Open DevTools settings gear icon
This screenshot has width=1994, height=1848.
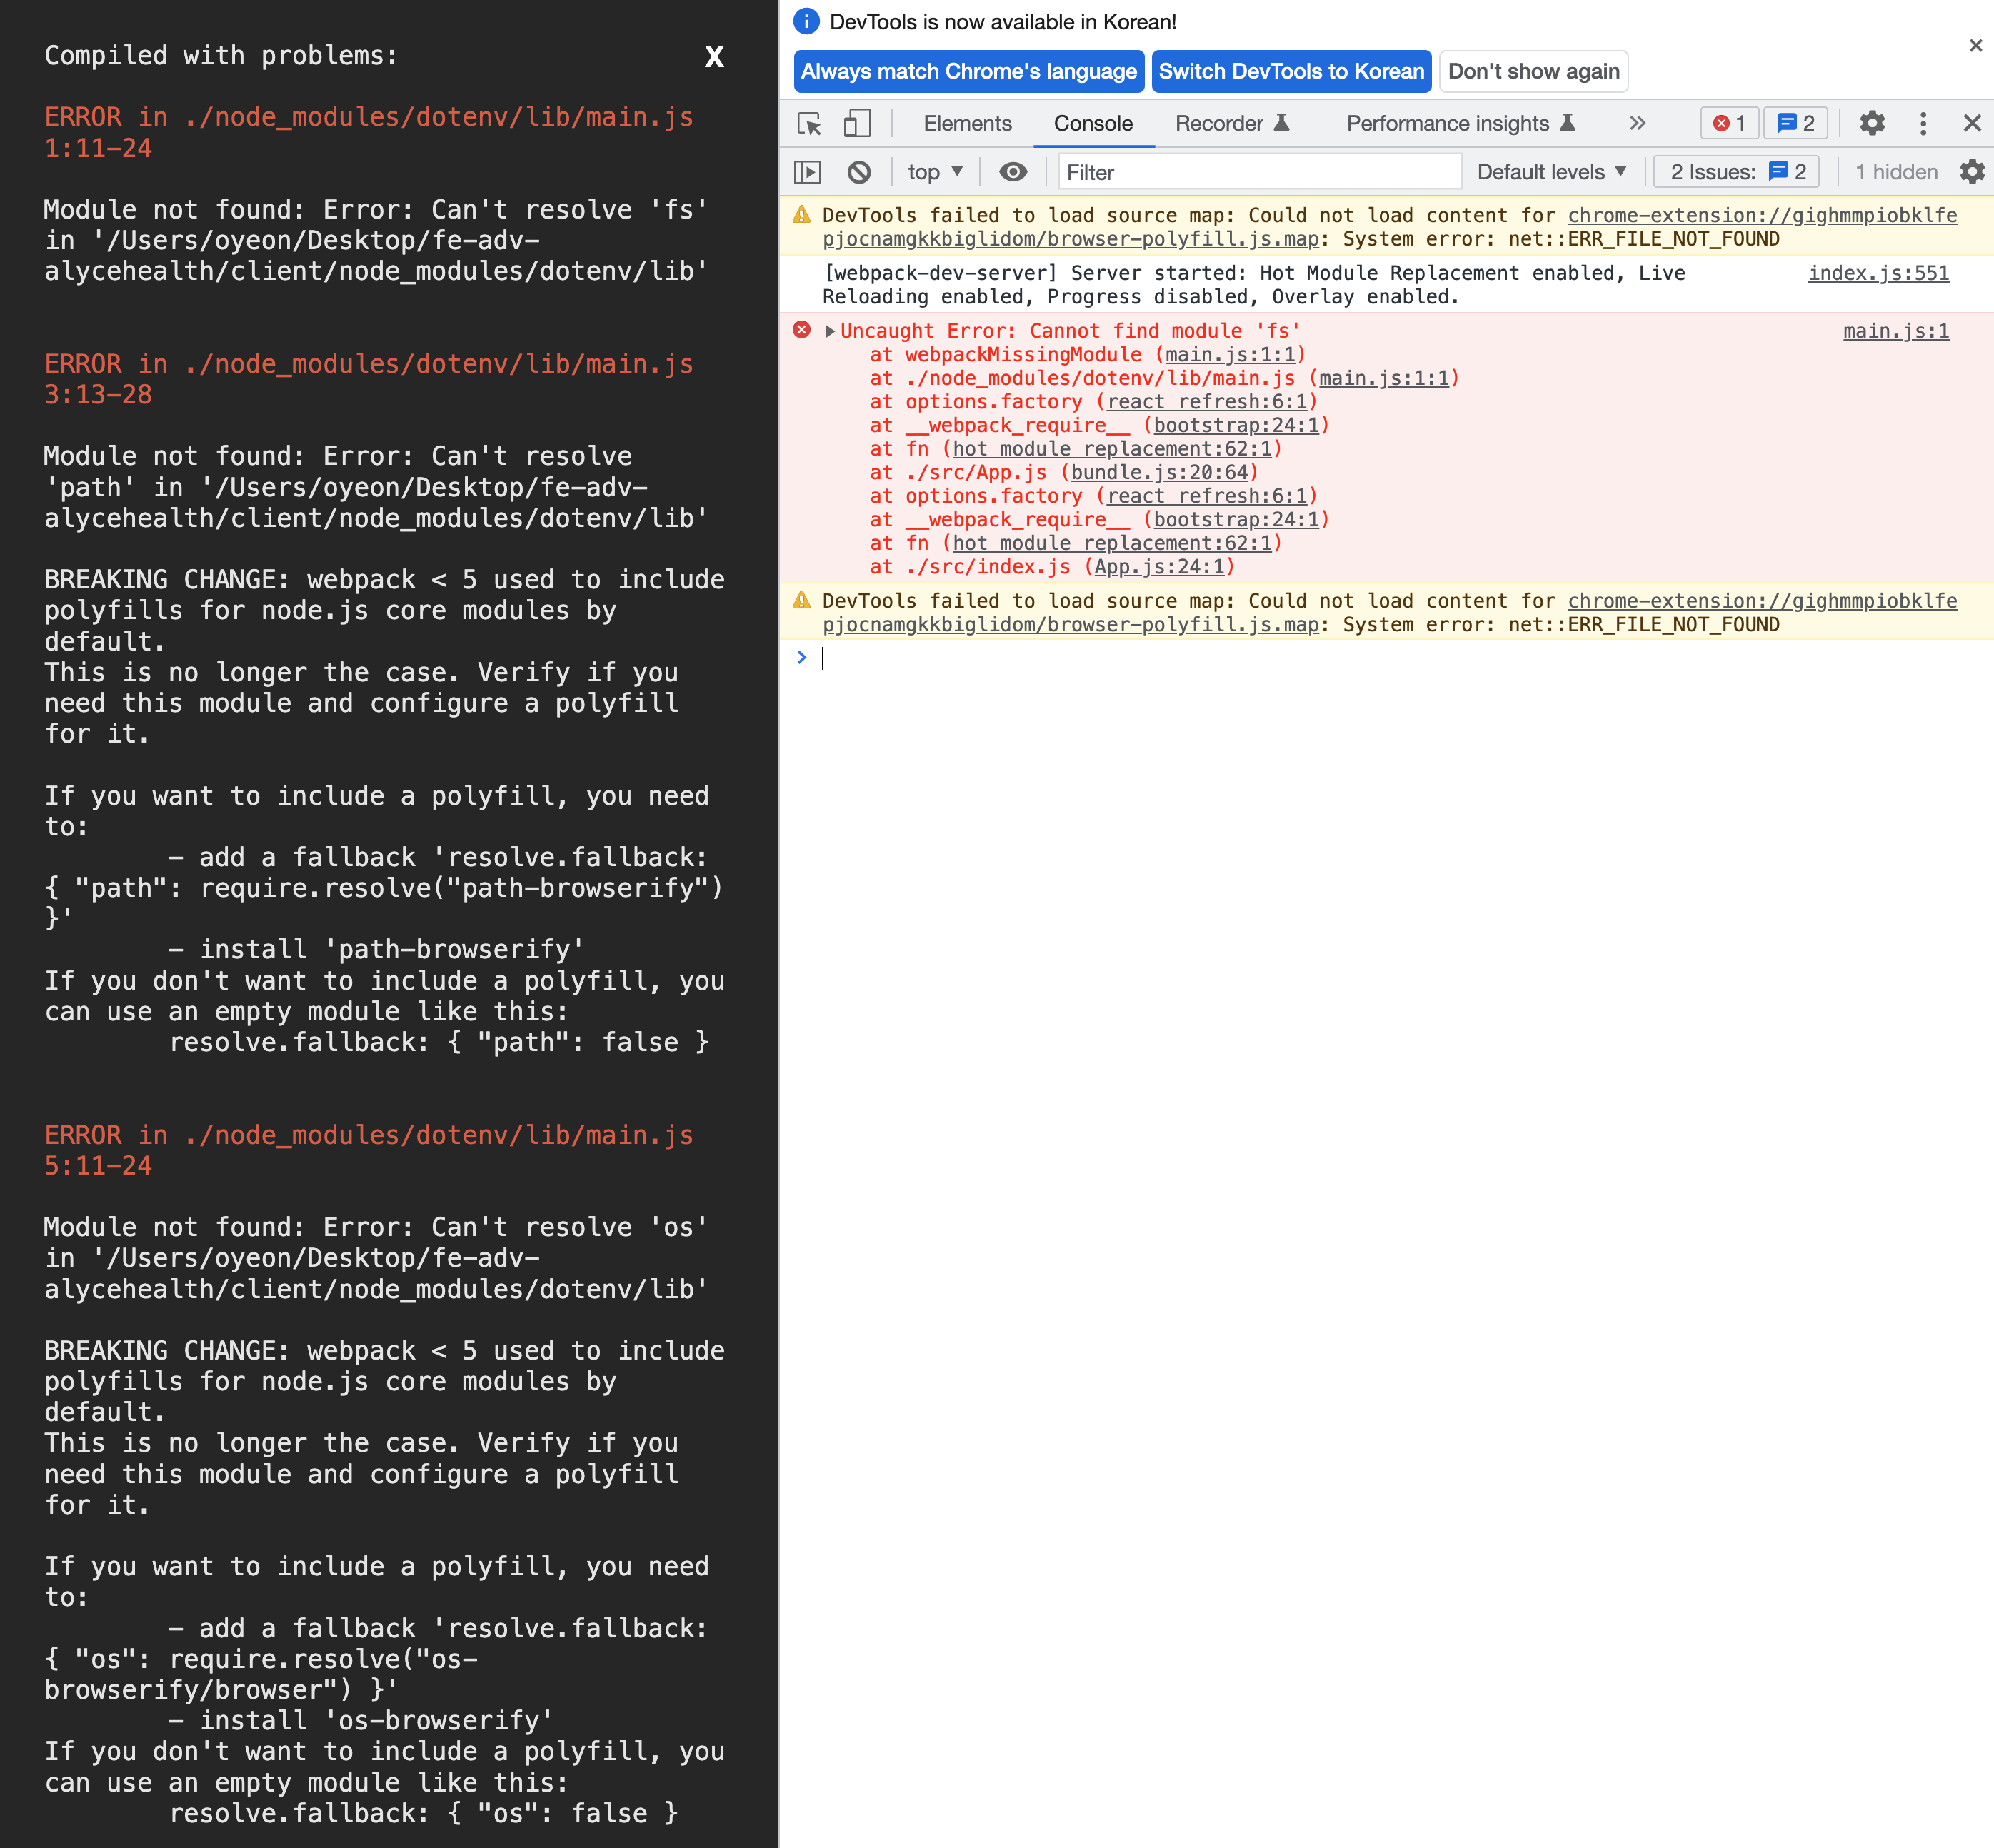click(x=1872, y=123)
